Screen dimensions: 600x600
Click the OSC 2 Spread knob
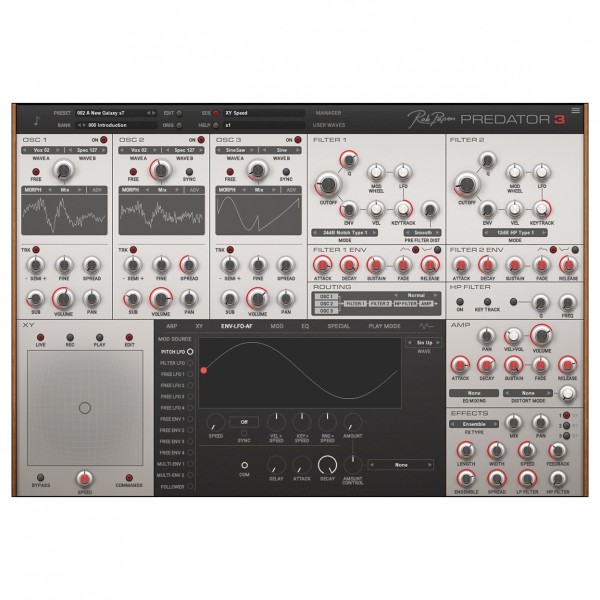(x=189, y=265)
